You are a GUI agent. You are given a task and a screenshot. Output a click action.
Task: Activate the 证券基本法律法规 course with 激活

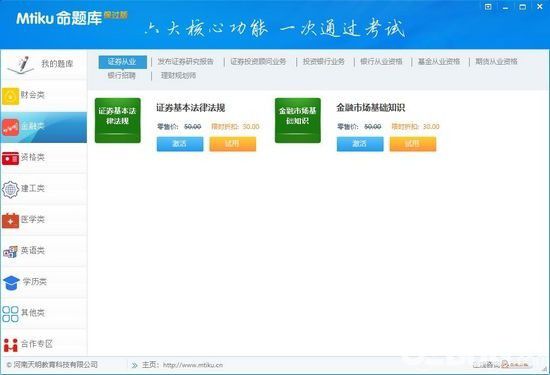click(180, 144)
